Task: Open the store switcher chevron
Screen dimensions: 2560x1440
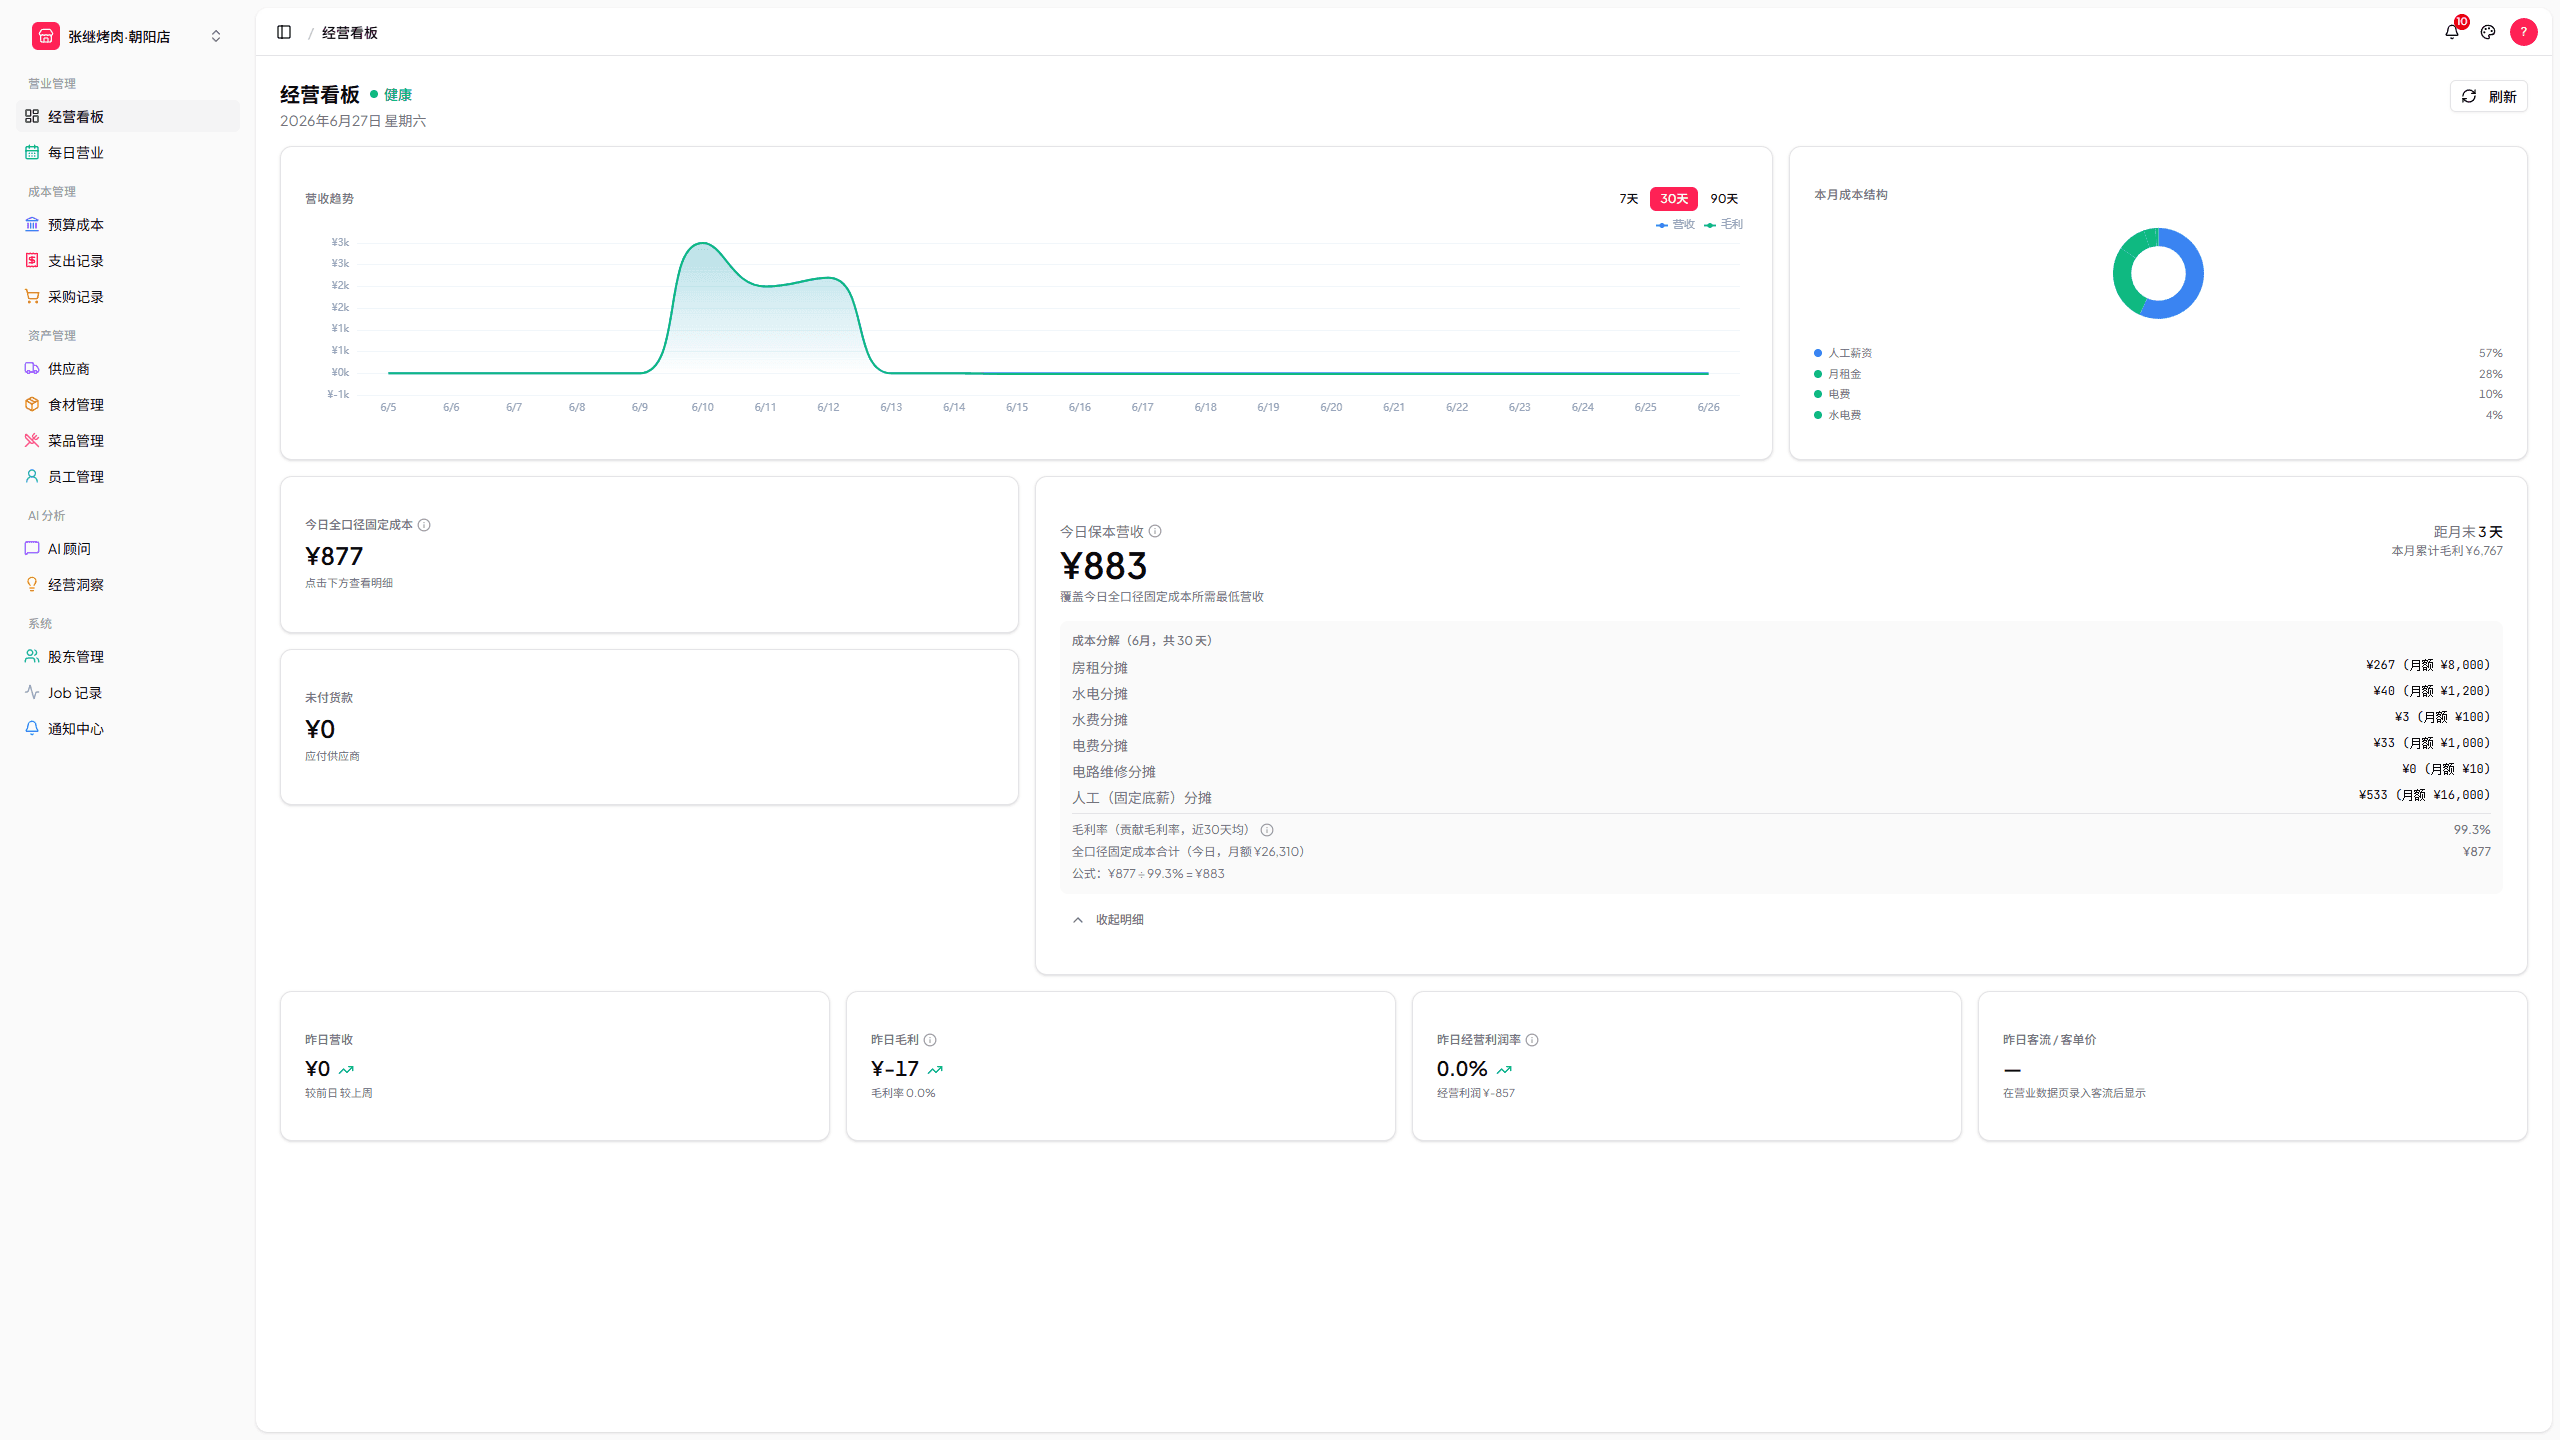Action: point(216,36)
